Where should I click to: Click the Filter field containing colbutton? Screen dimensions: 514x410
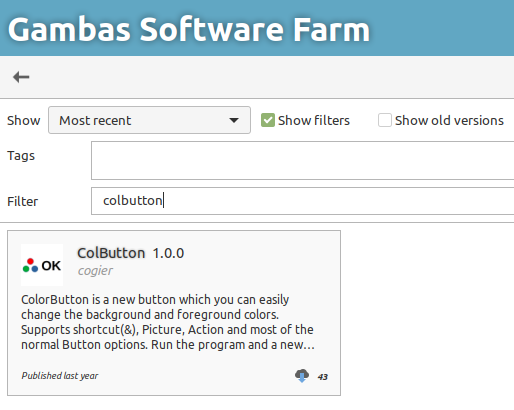pyautogui.click(x=303, y=201)
